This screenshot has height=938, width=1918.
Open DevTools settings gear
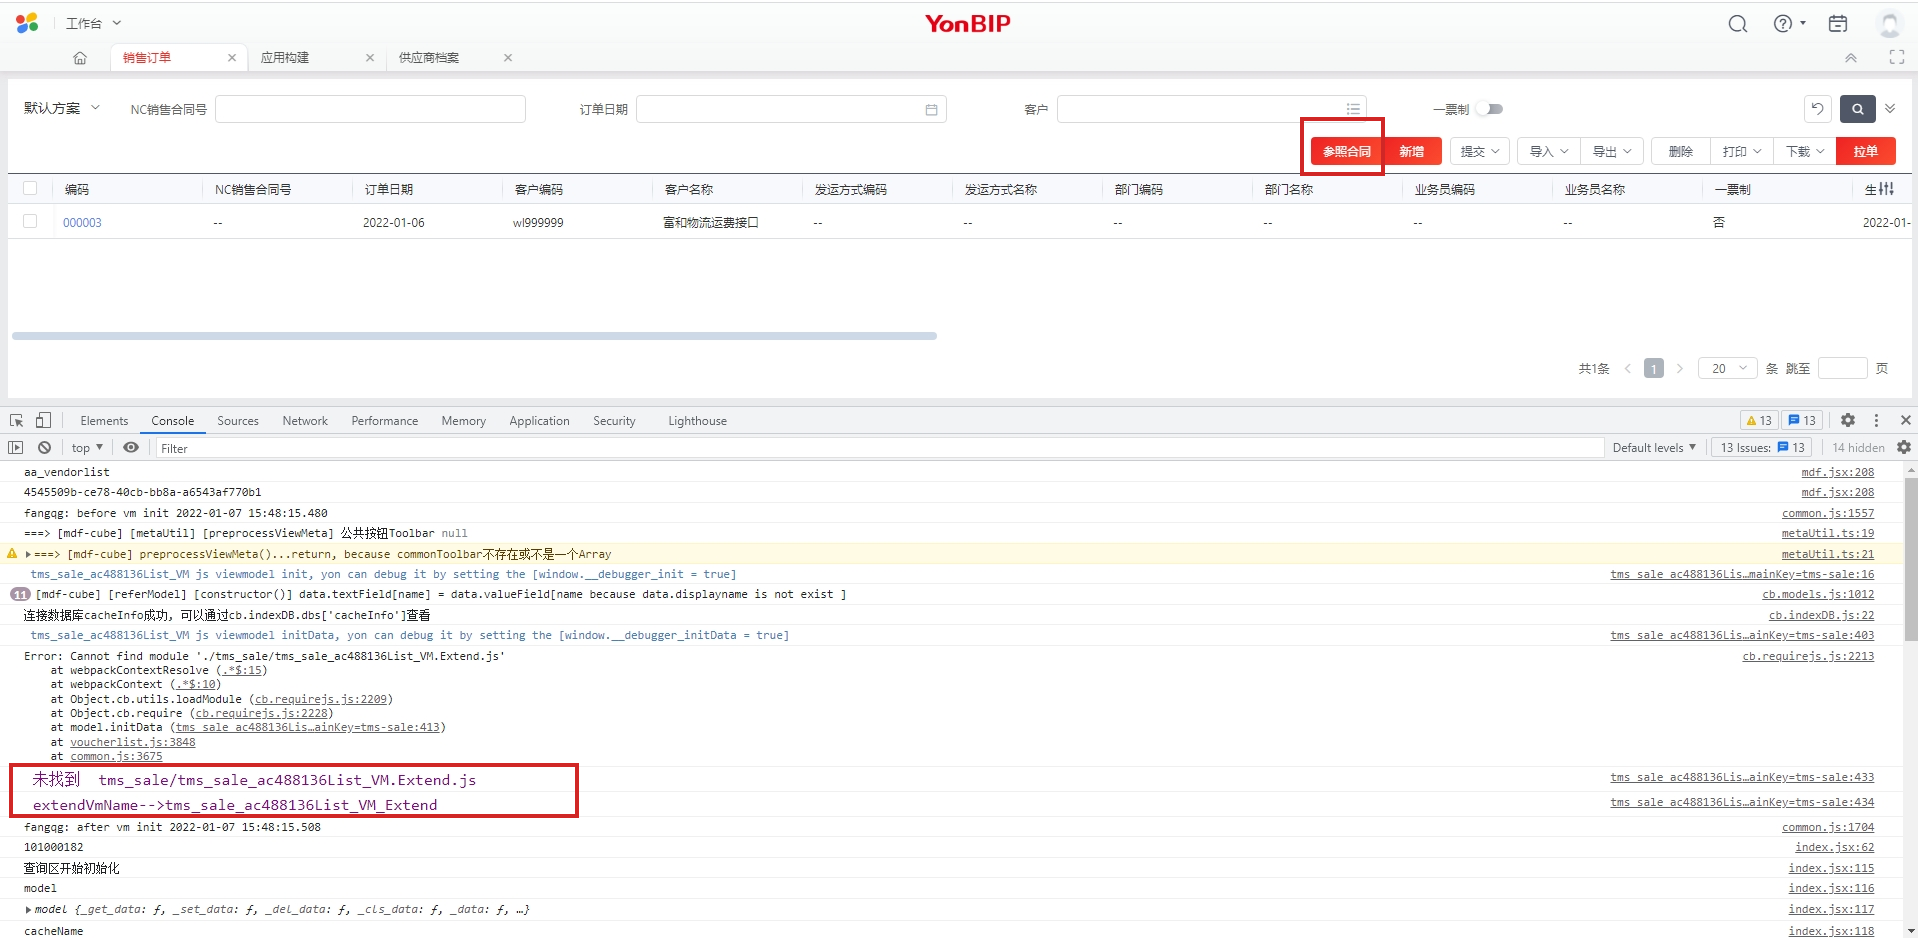pos(1847,420)
